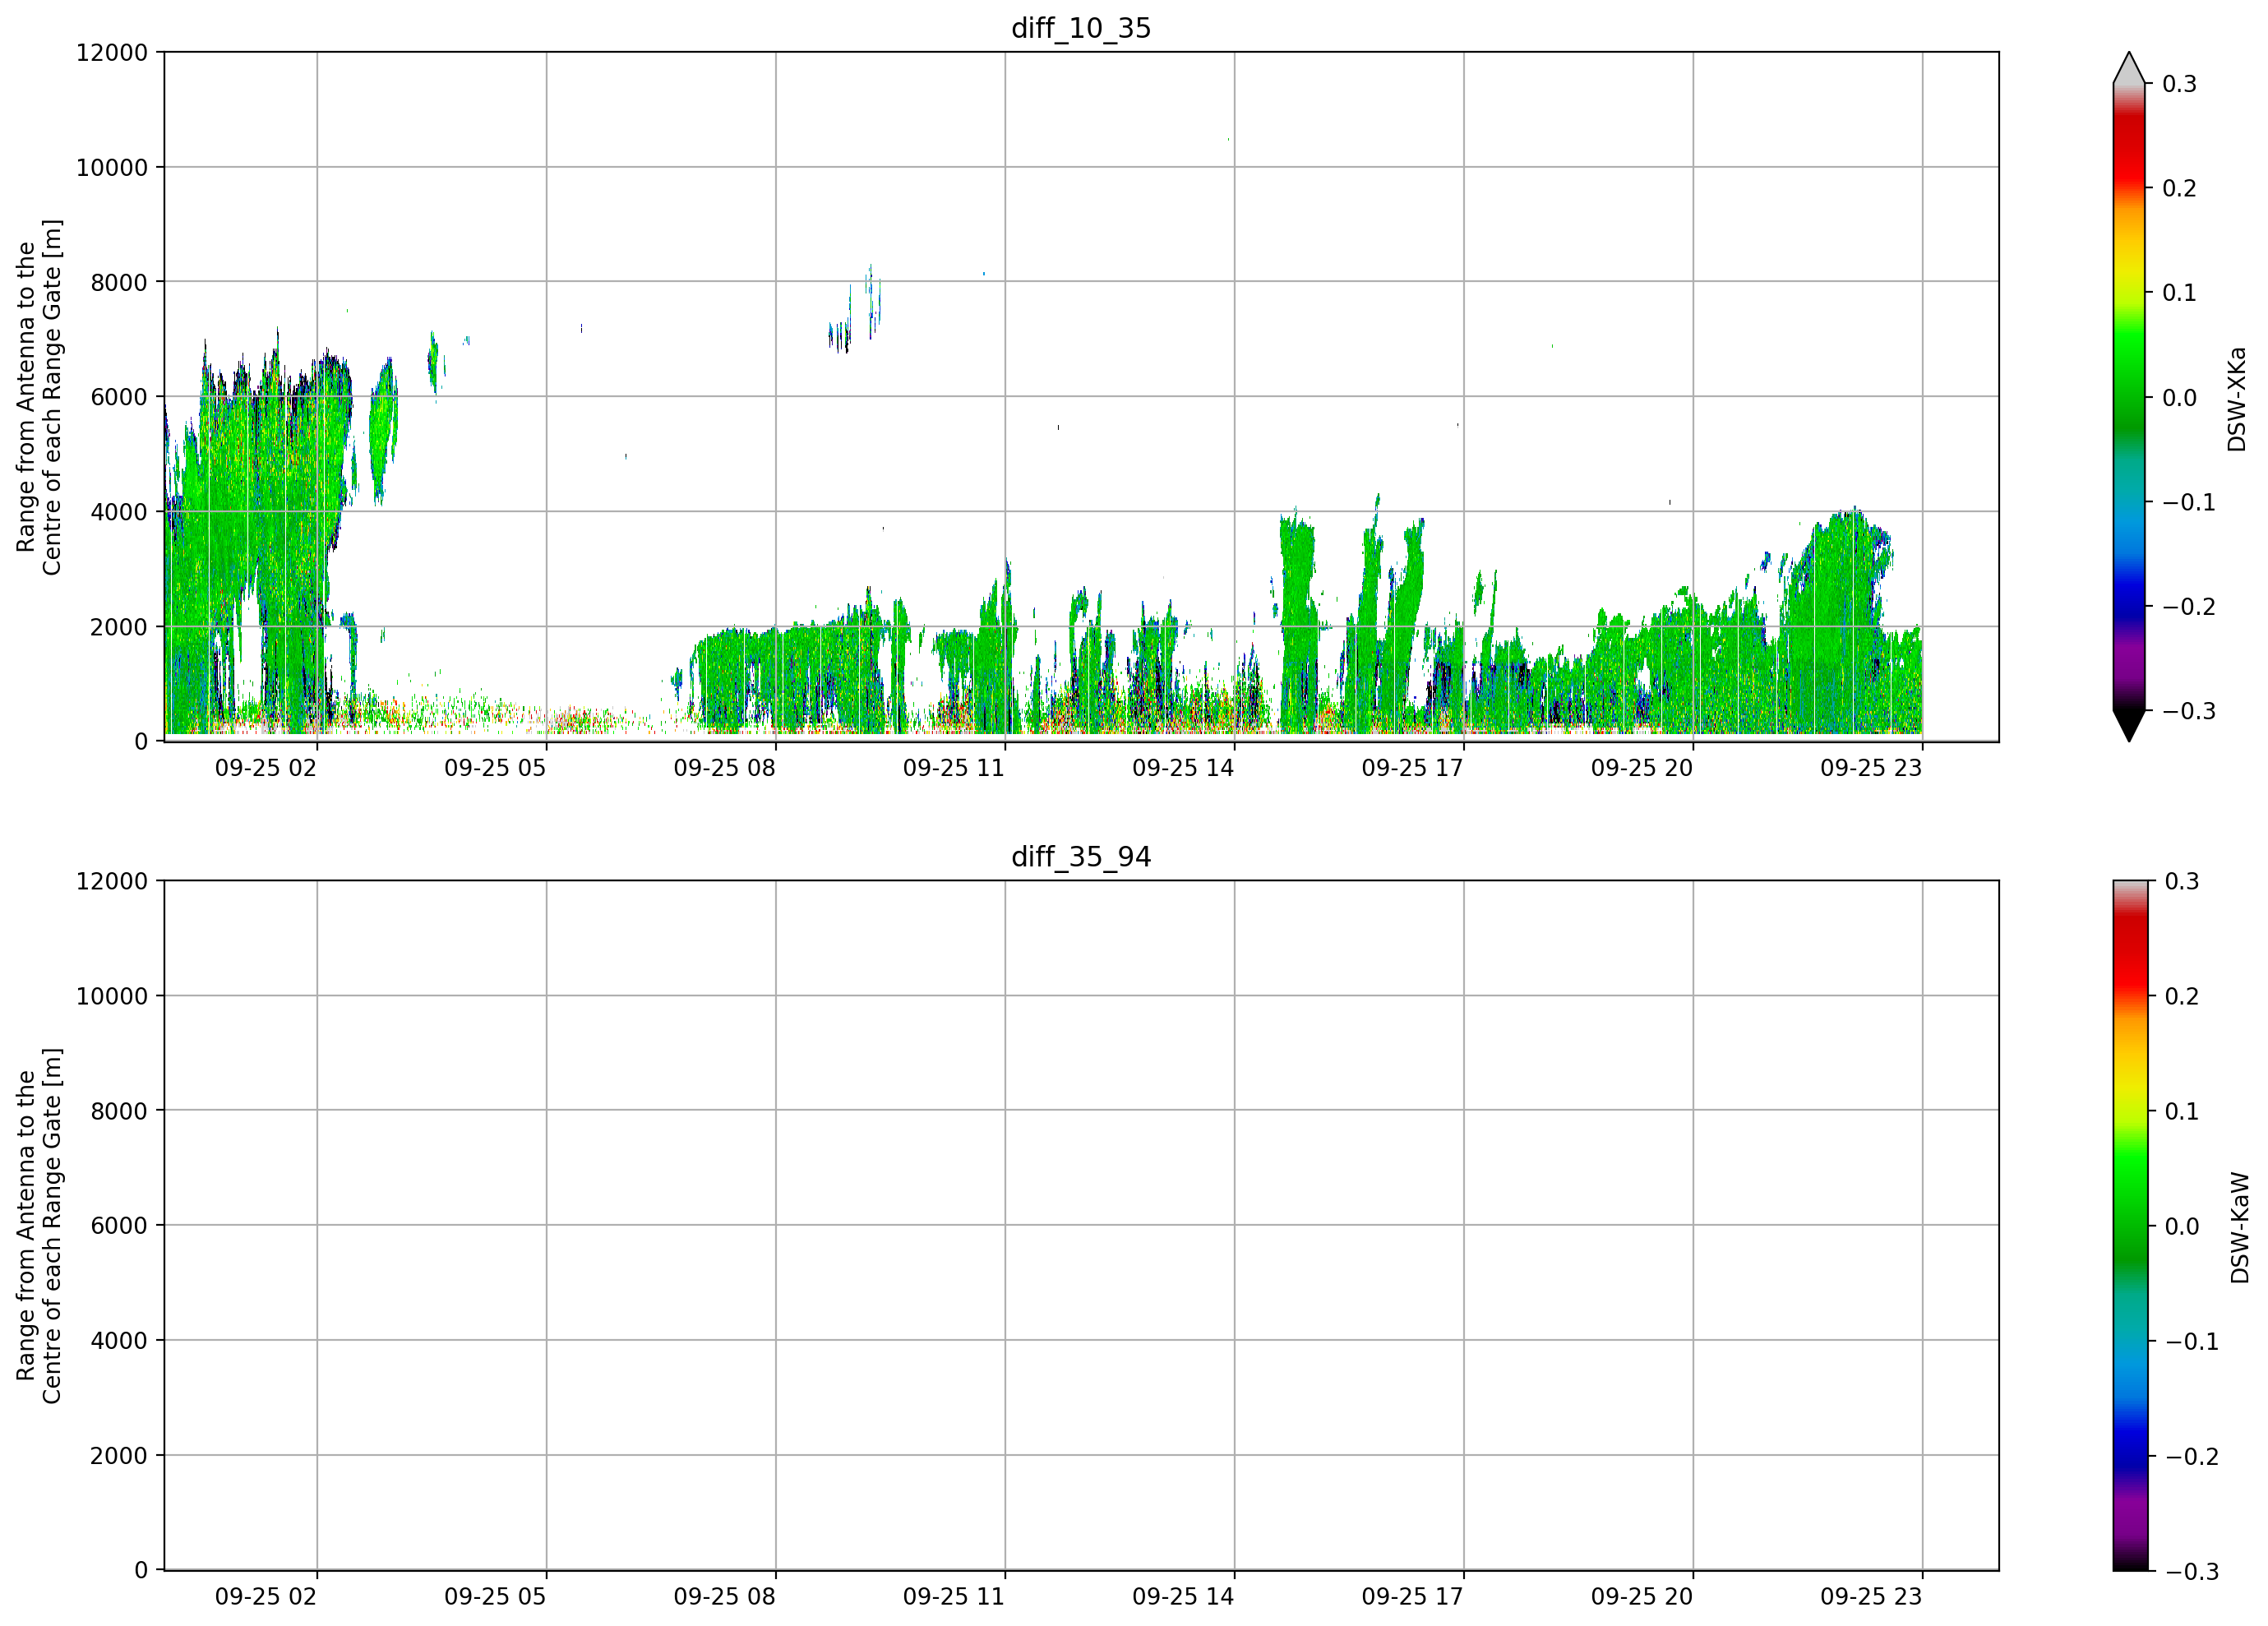Click the 0.1 tick on bottom colorbar
This screenshot has width=2268, height=1626.
tap(2182, 1111)
